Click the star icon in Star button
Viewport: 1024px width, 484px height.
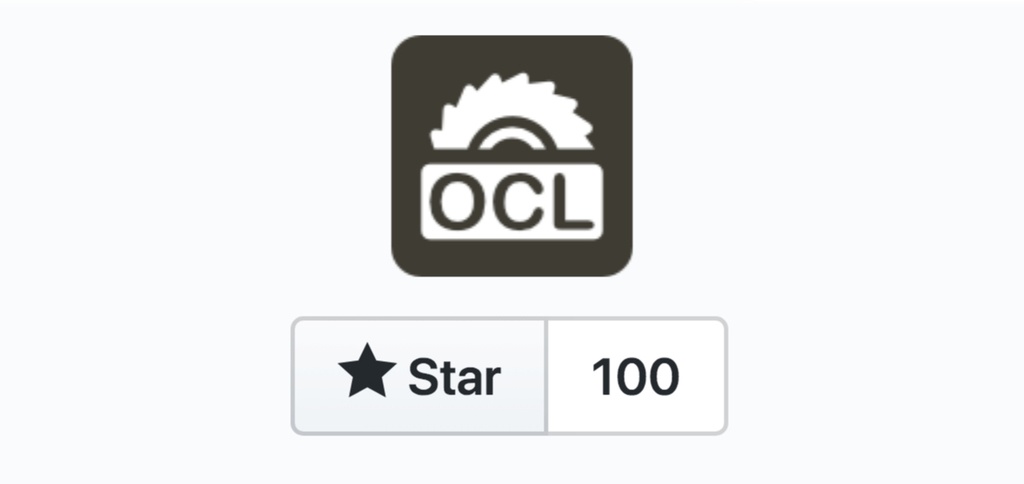367,371
